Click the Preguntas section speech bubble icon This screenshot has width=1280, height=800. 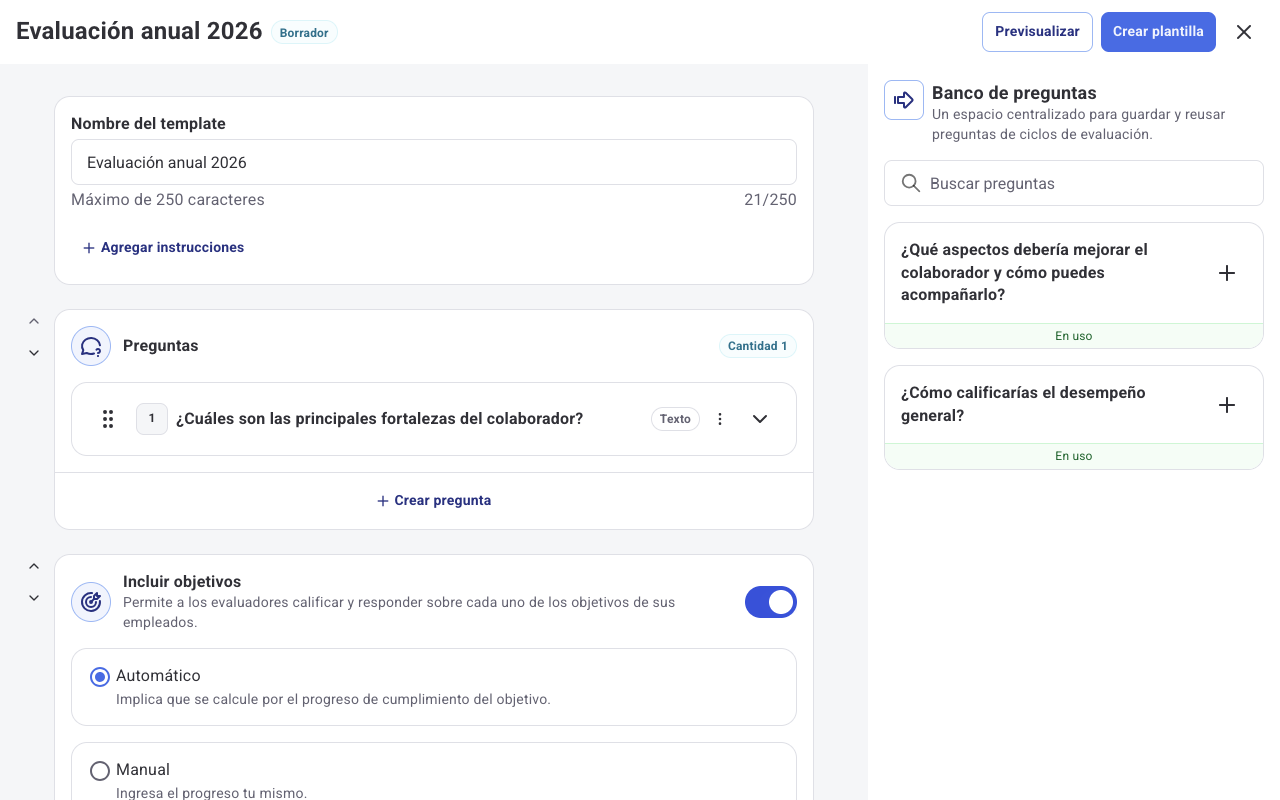pyautogui.click(x=91, y=346)
